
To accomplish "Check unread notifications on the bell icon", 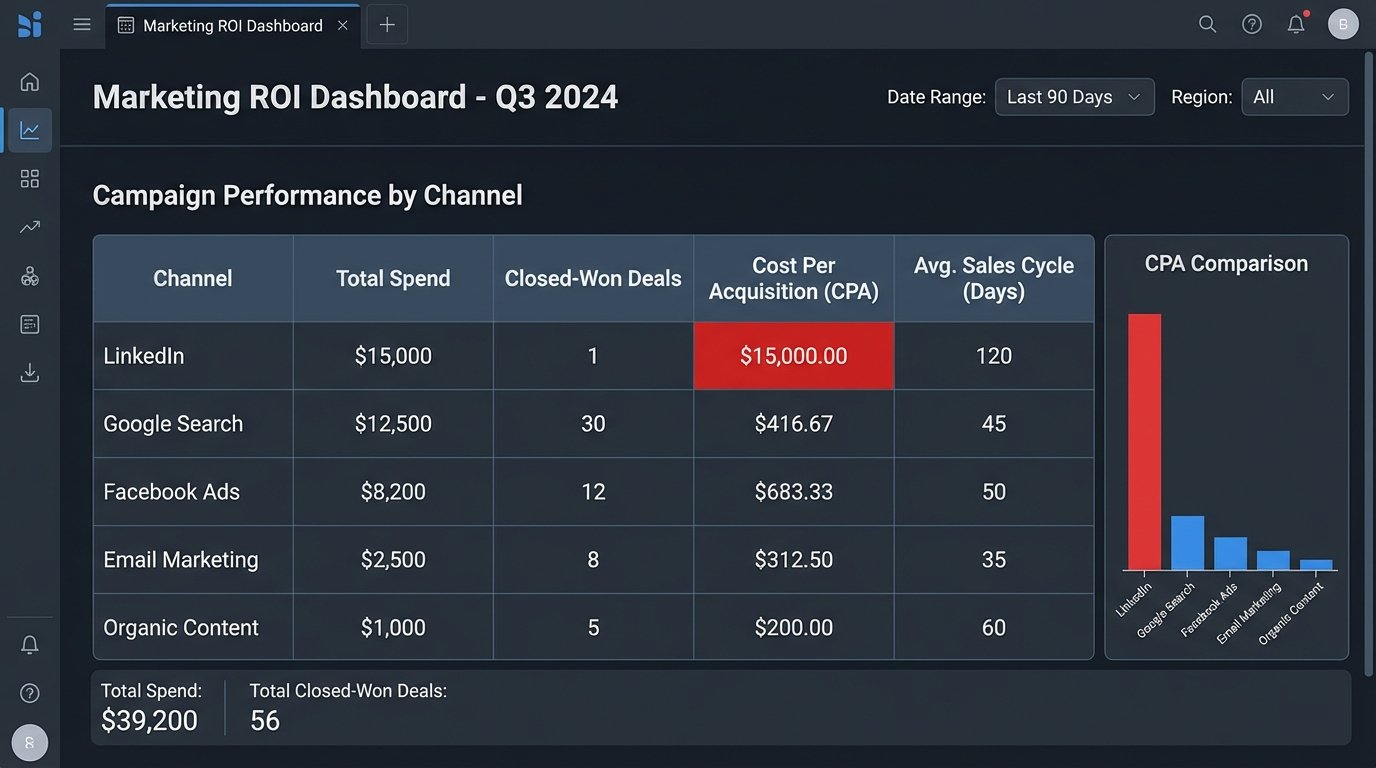I will [1295, 23].
